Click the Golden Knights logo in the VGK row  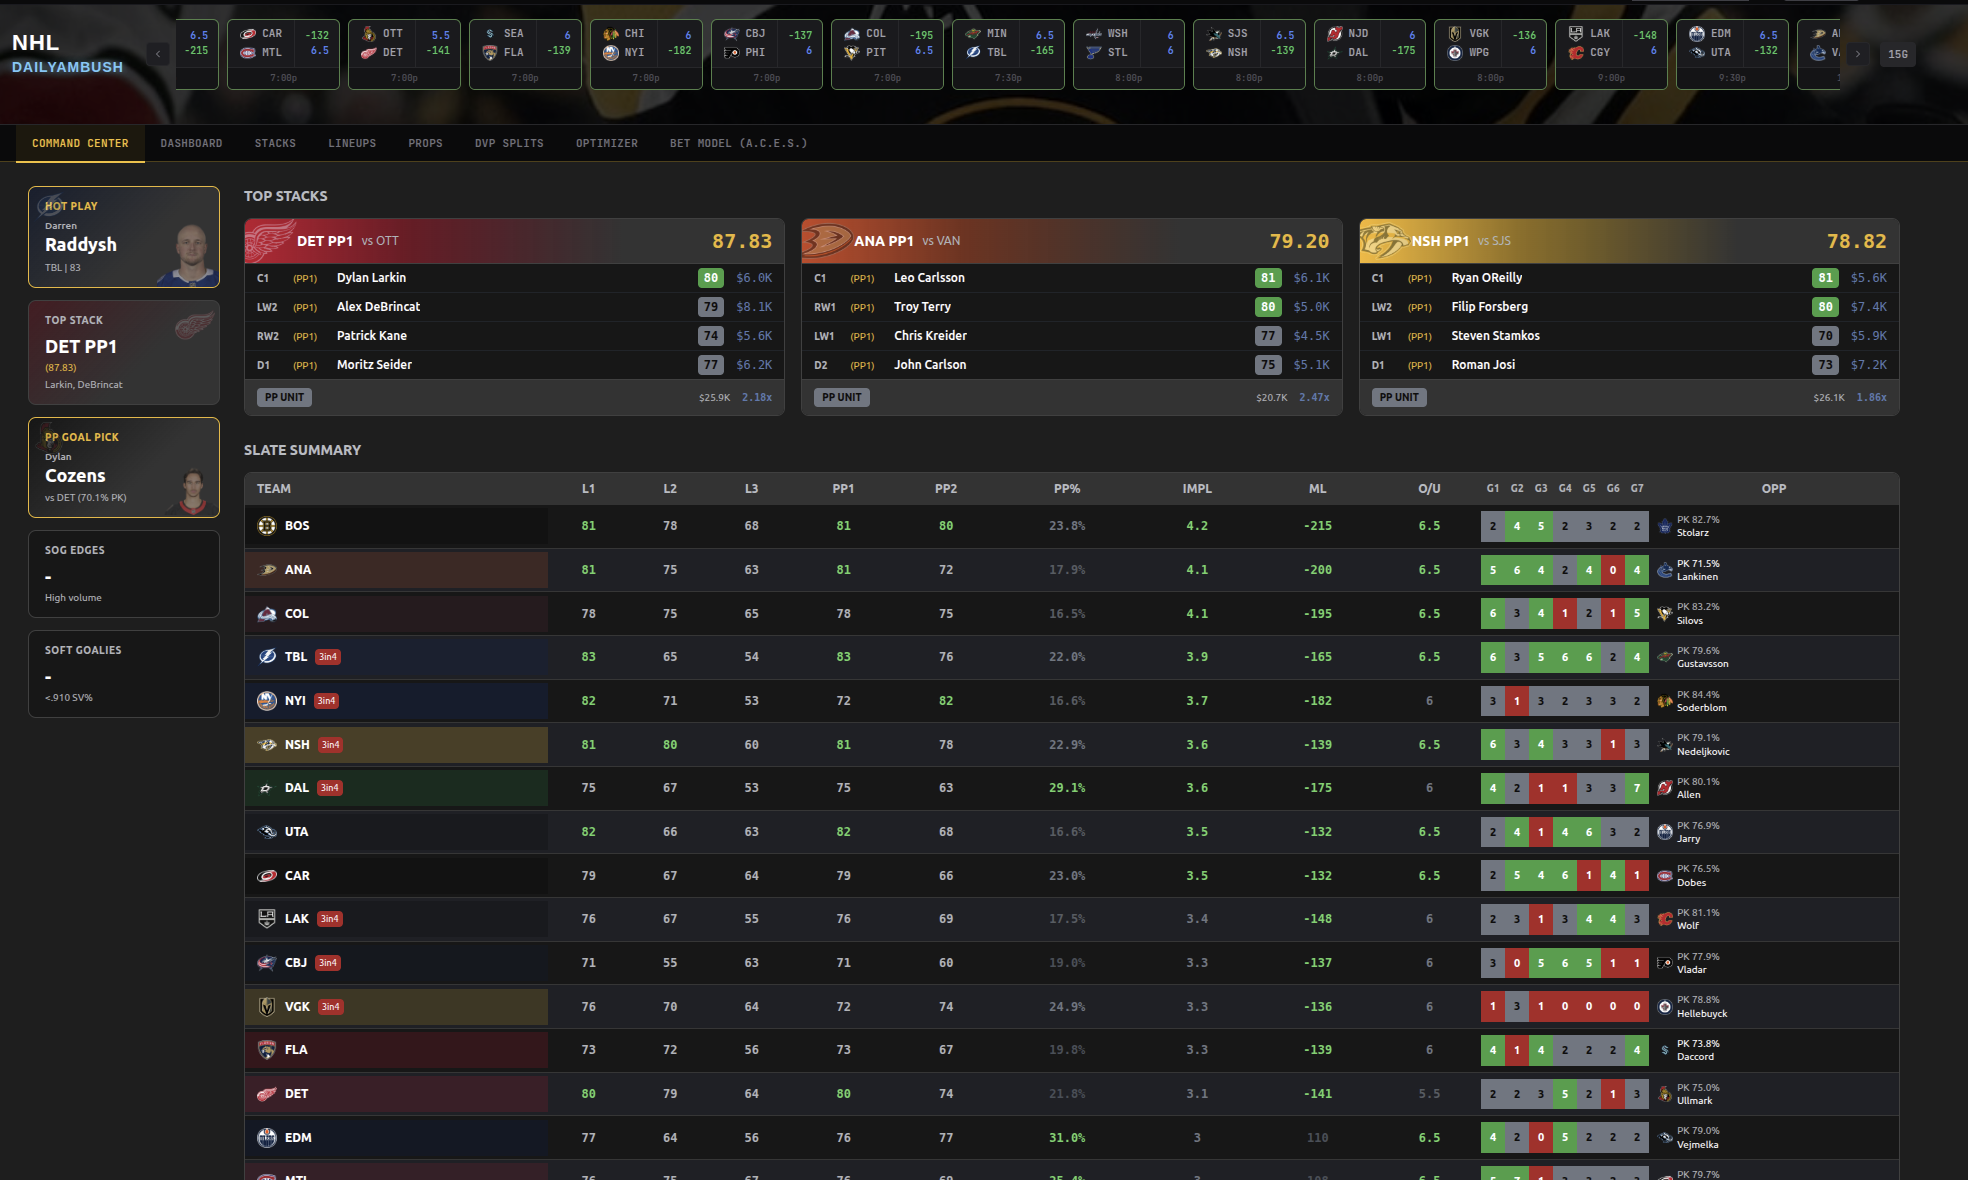coord(266,1007)
